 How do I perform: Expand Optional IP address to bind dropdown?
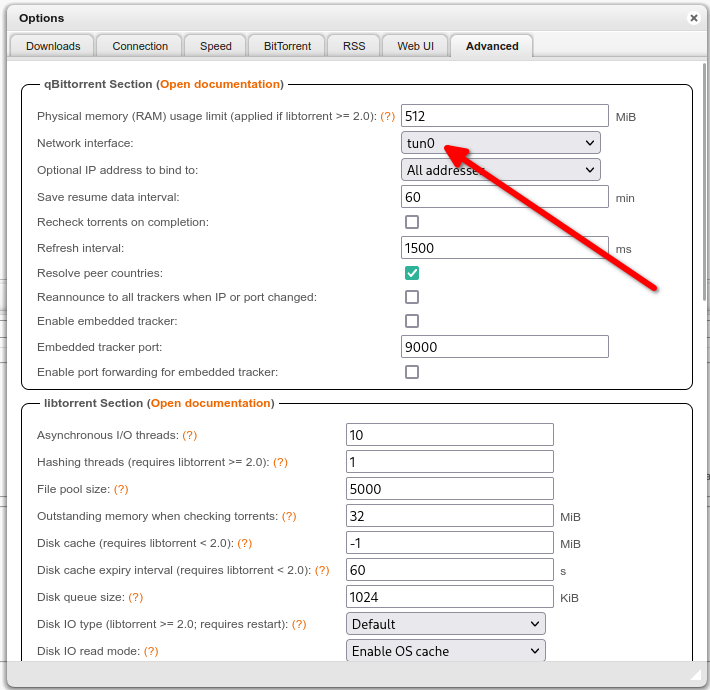pos(500,170)
